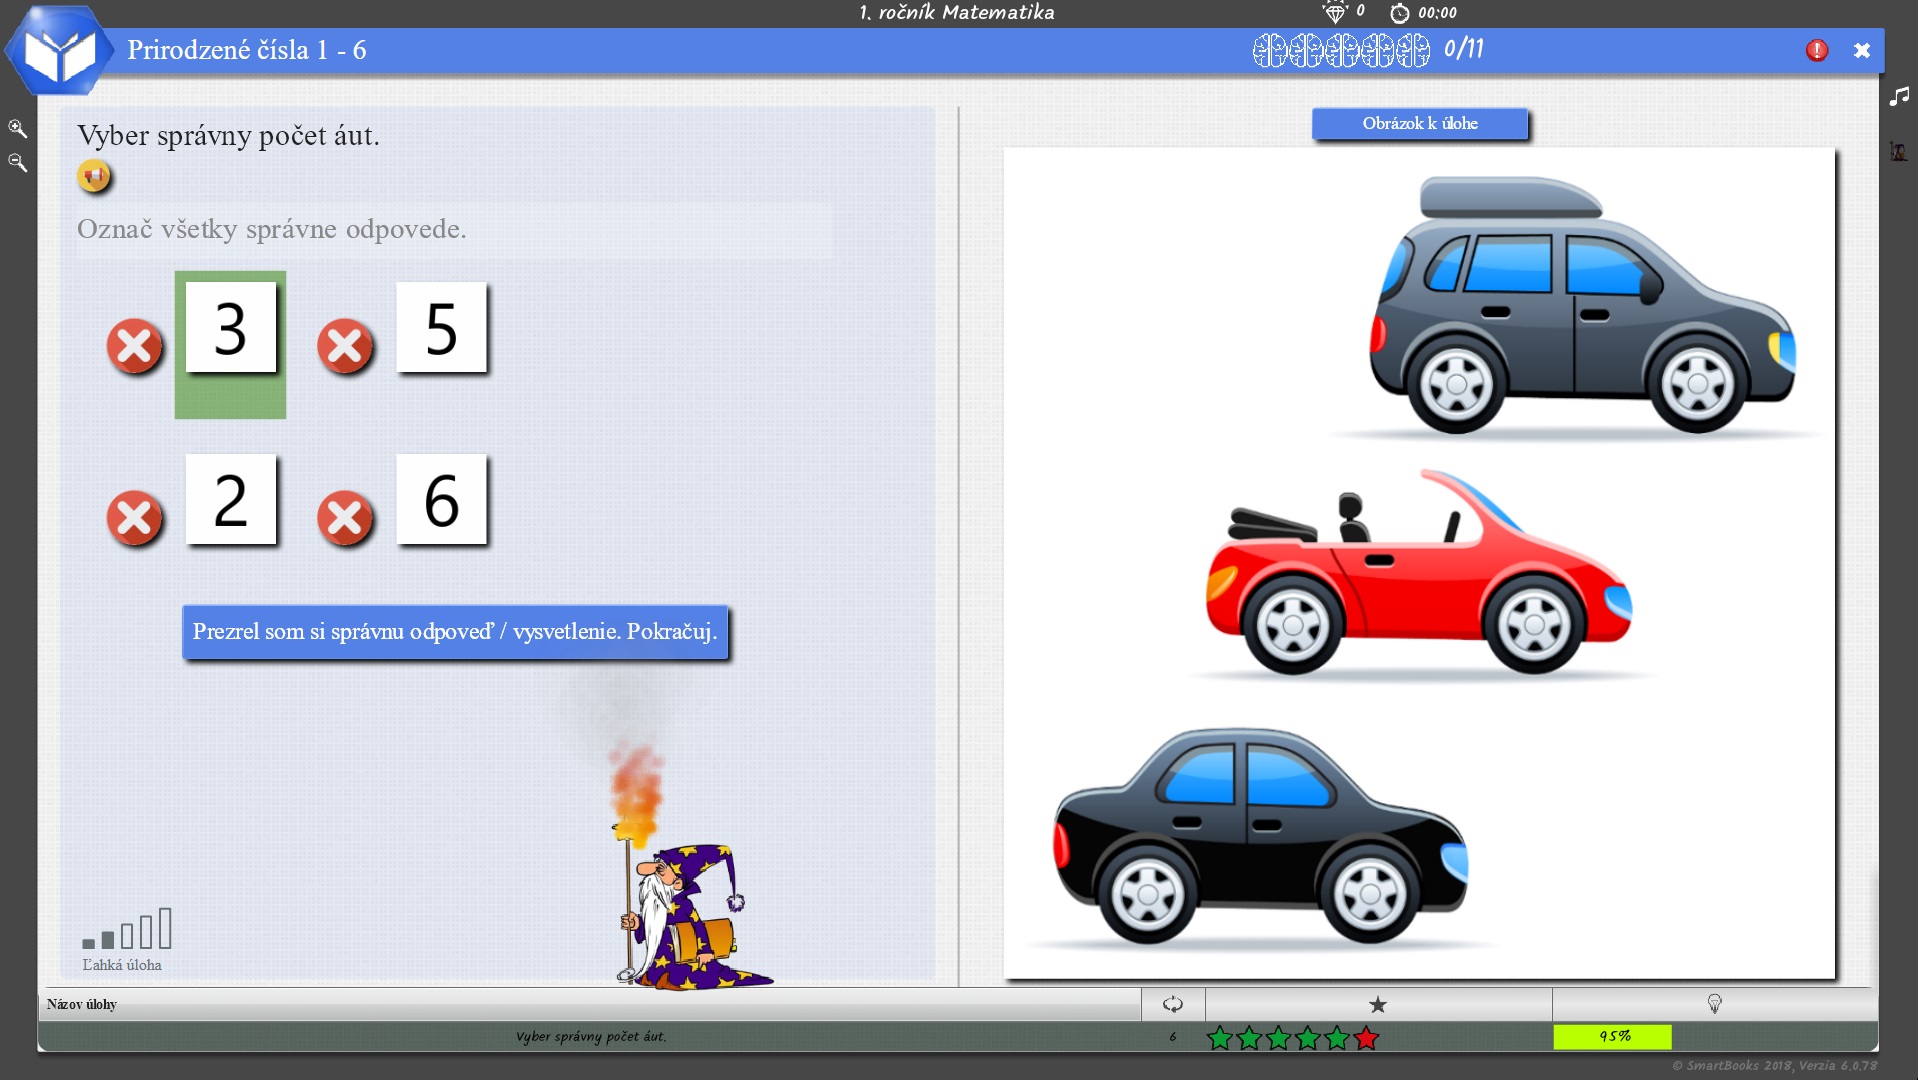Click the star rating column icon
The width and height of the screenshot is (1918, 1080).
pos(1377,1004)
